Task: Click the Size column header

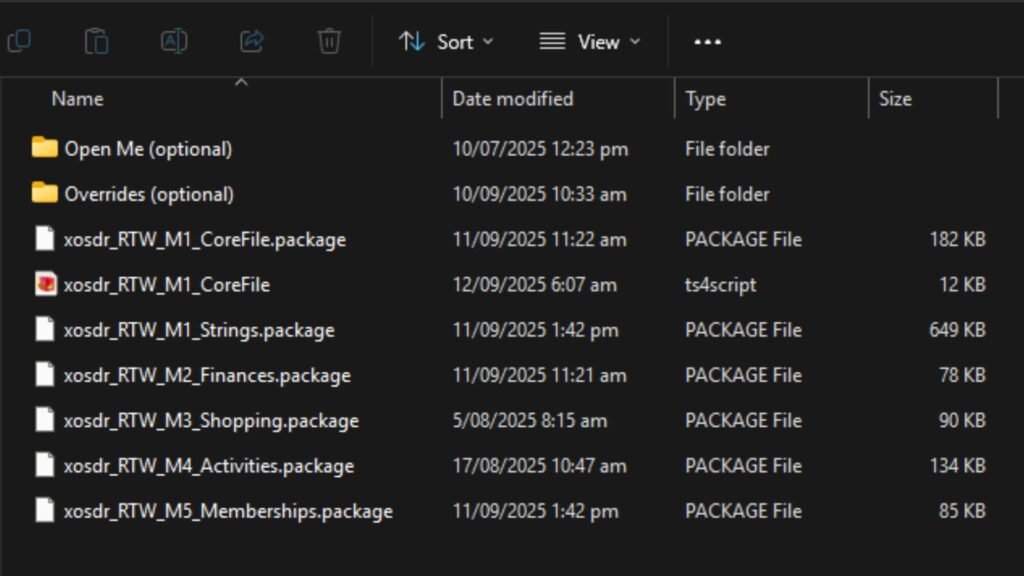Action: click(x=894, y=99)
